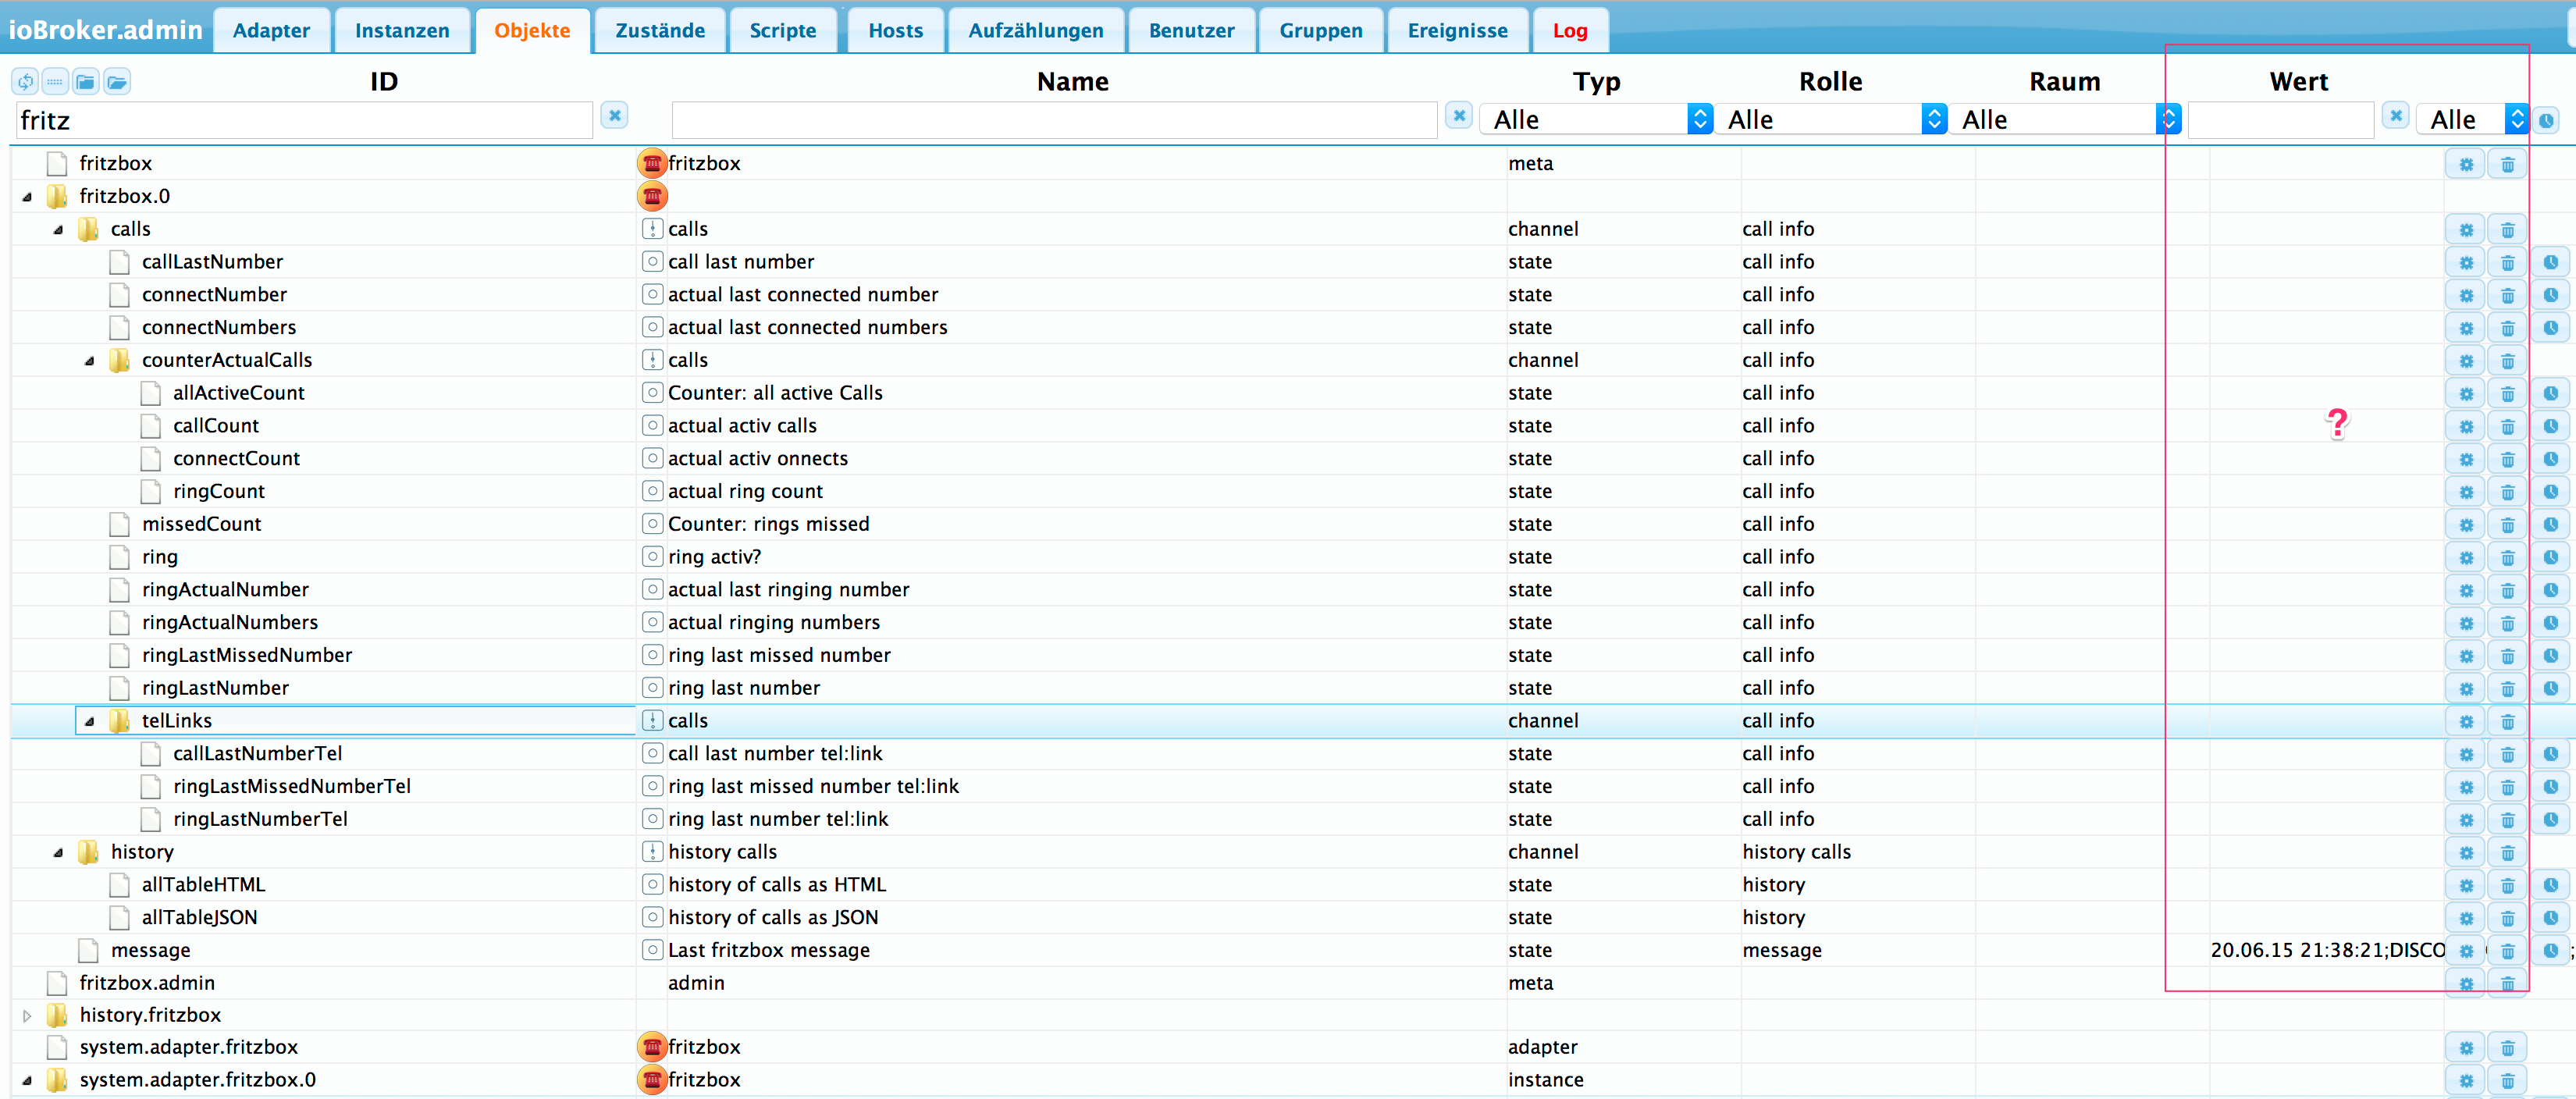The width and height of the screenshot is (2576, 1099).
Task: Click the 'Last fritzbox message' name cell
Action: [768, 951]
